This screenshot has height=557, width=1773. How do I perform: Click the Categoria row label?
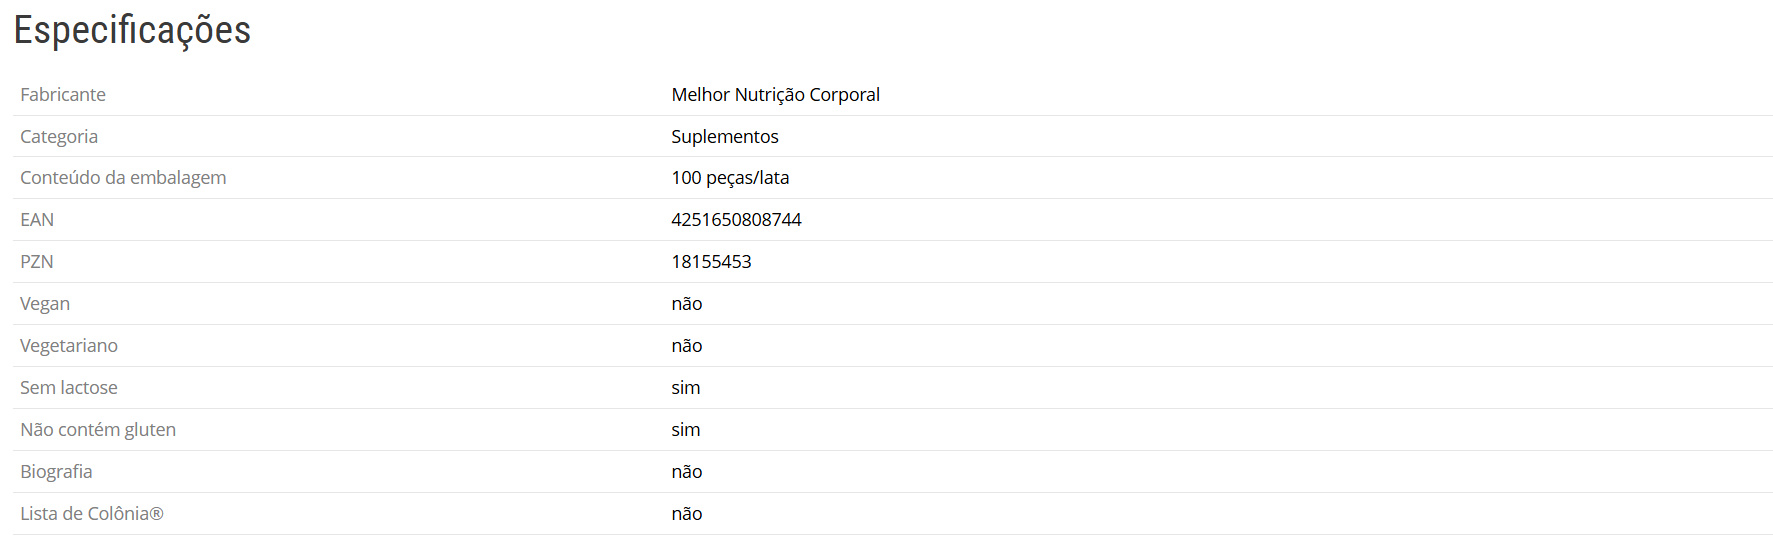[59, 137]
